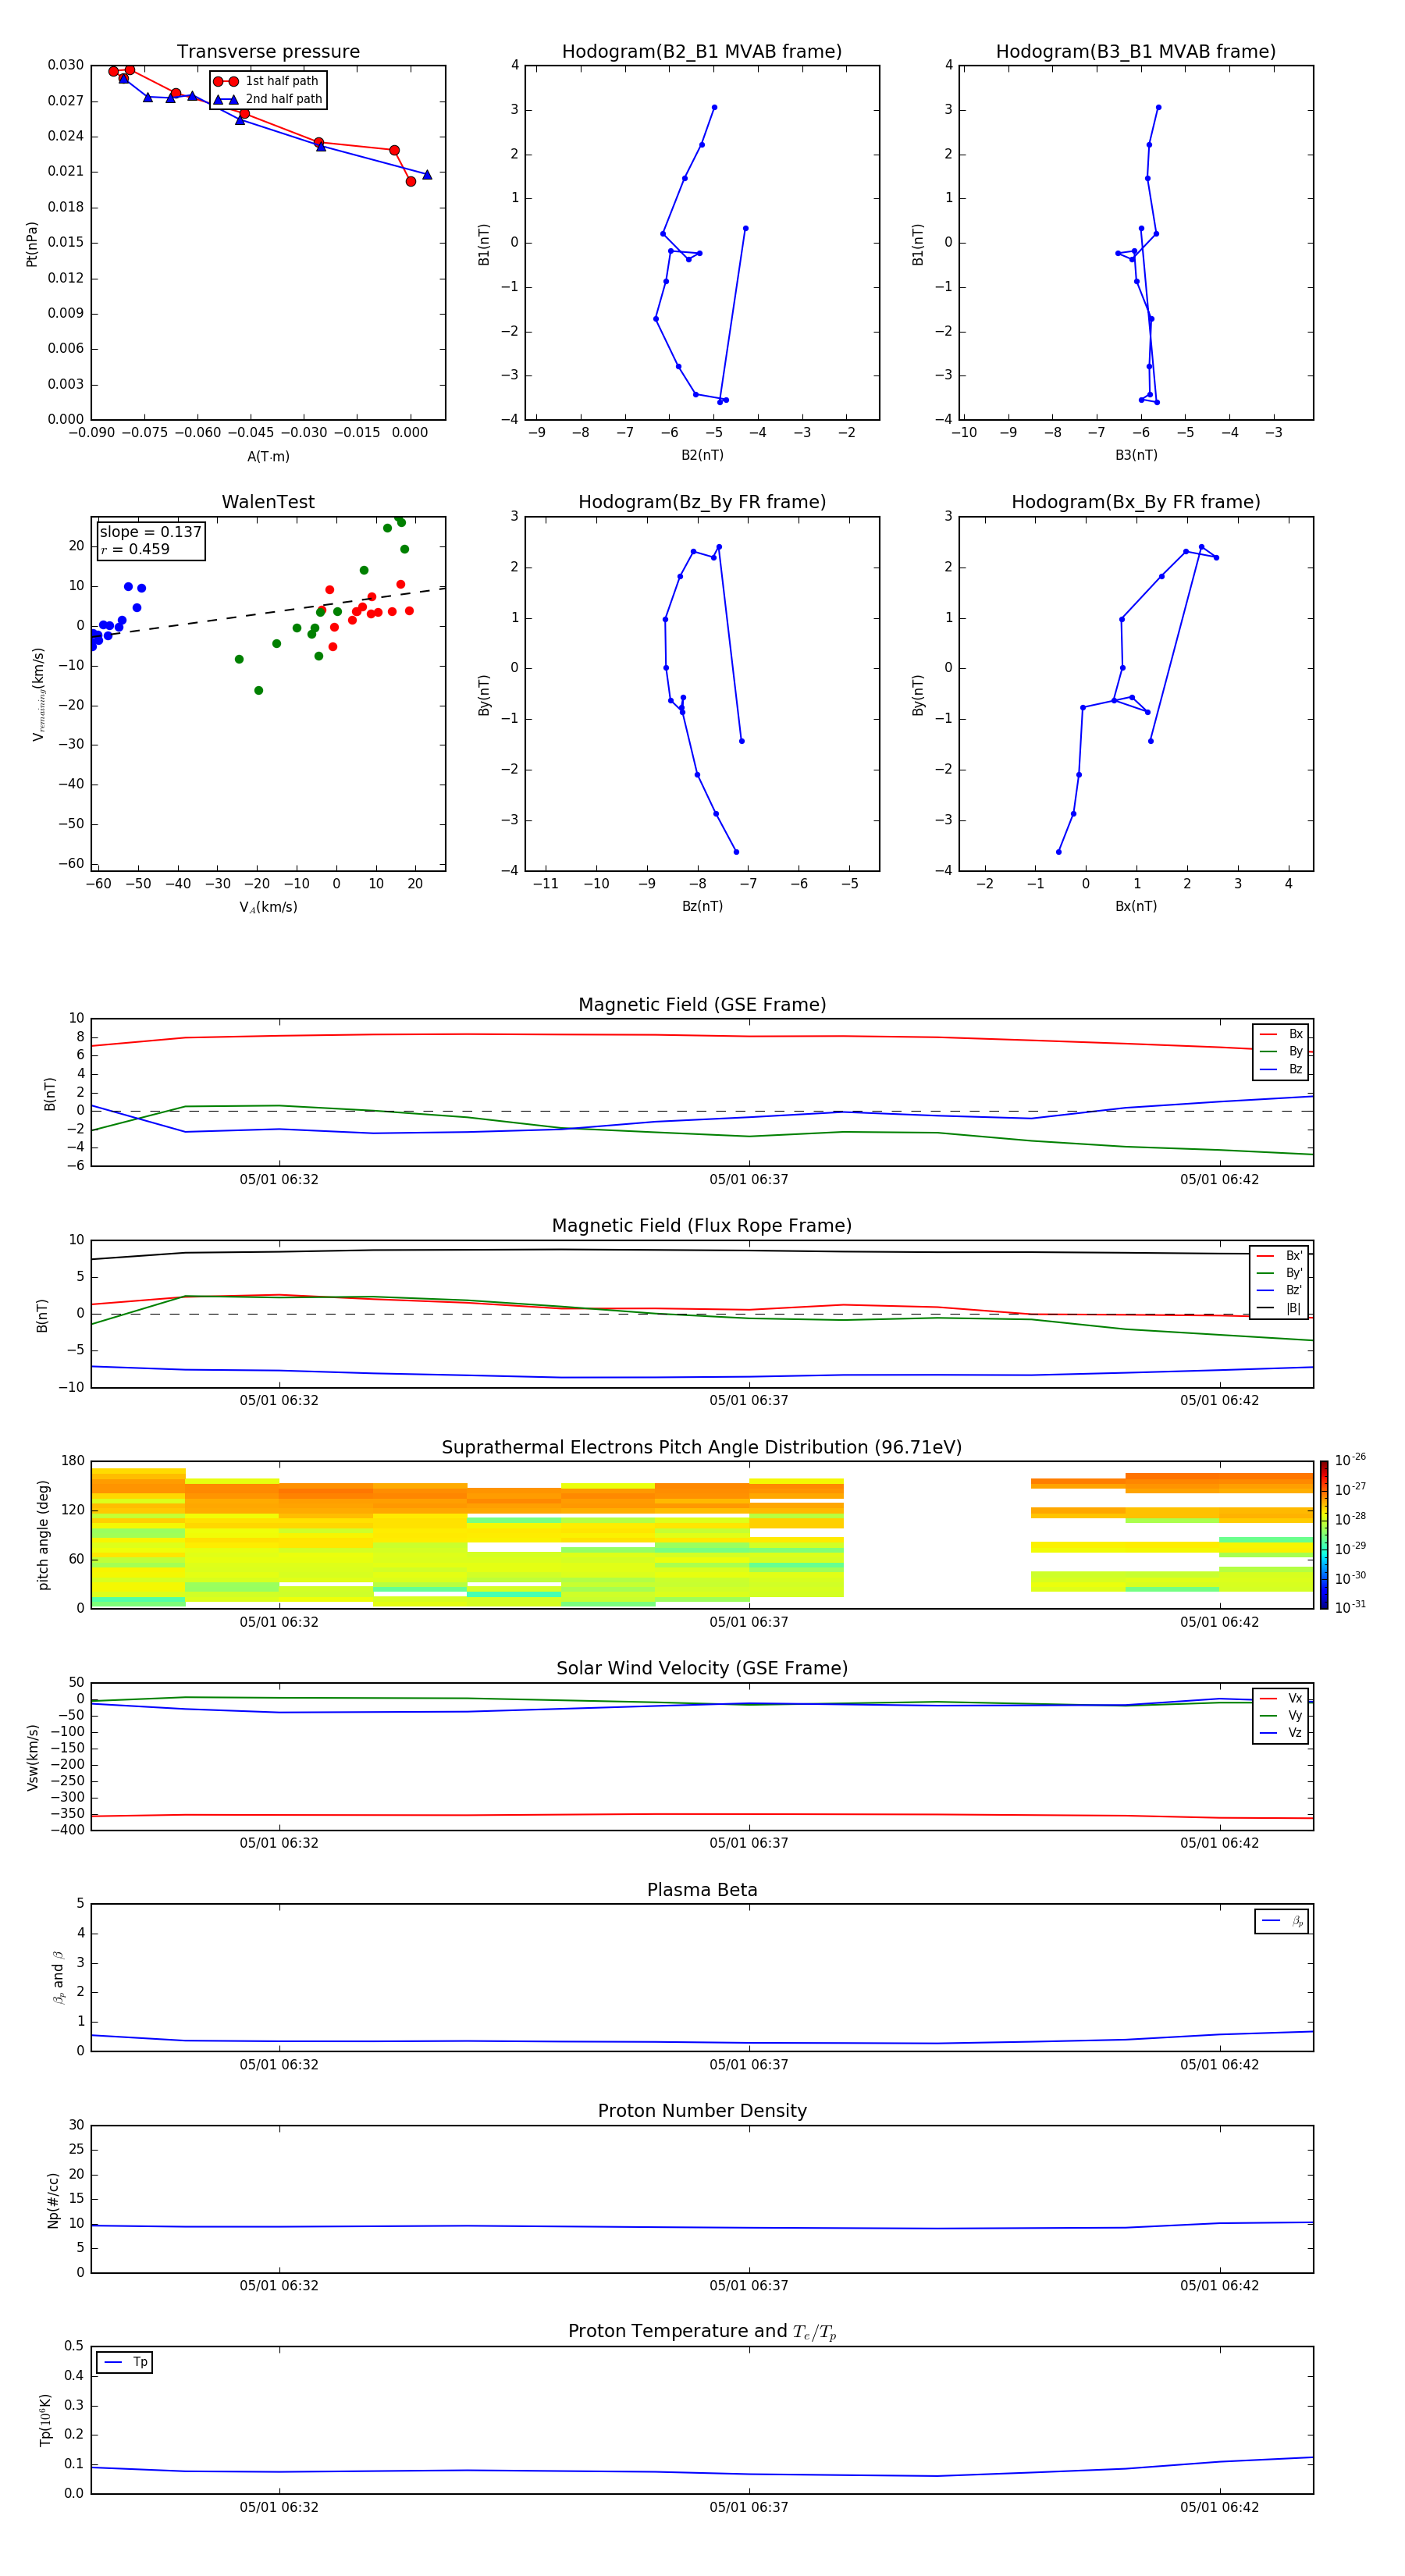Click the 'slope = 0.137' annotation
Viewport: 1405px width, 2576px height.
[150, 532]
